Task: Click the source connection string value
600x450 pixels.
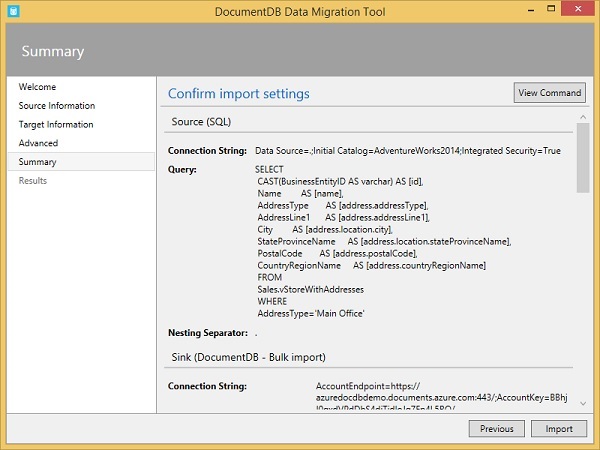Action: pyautogui.click(x=408, y=151)
